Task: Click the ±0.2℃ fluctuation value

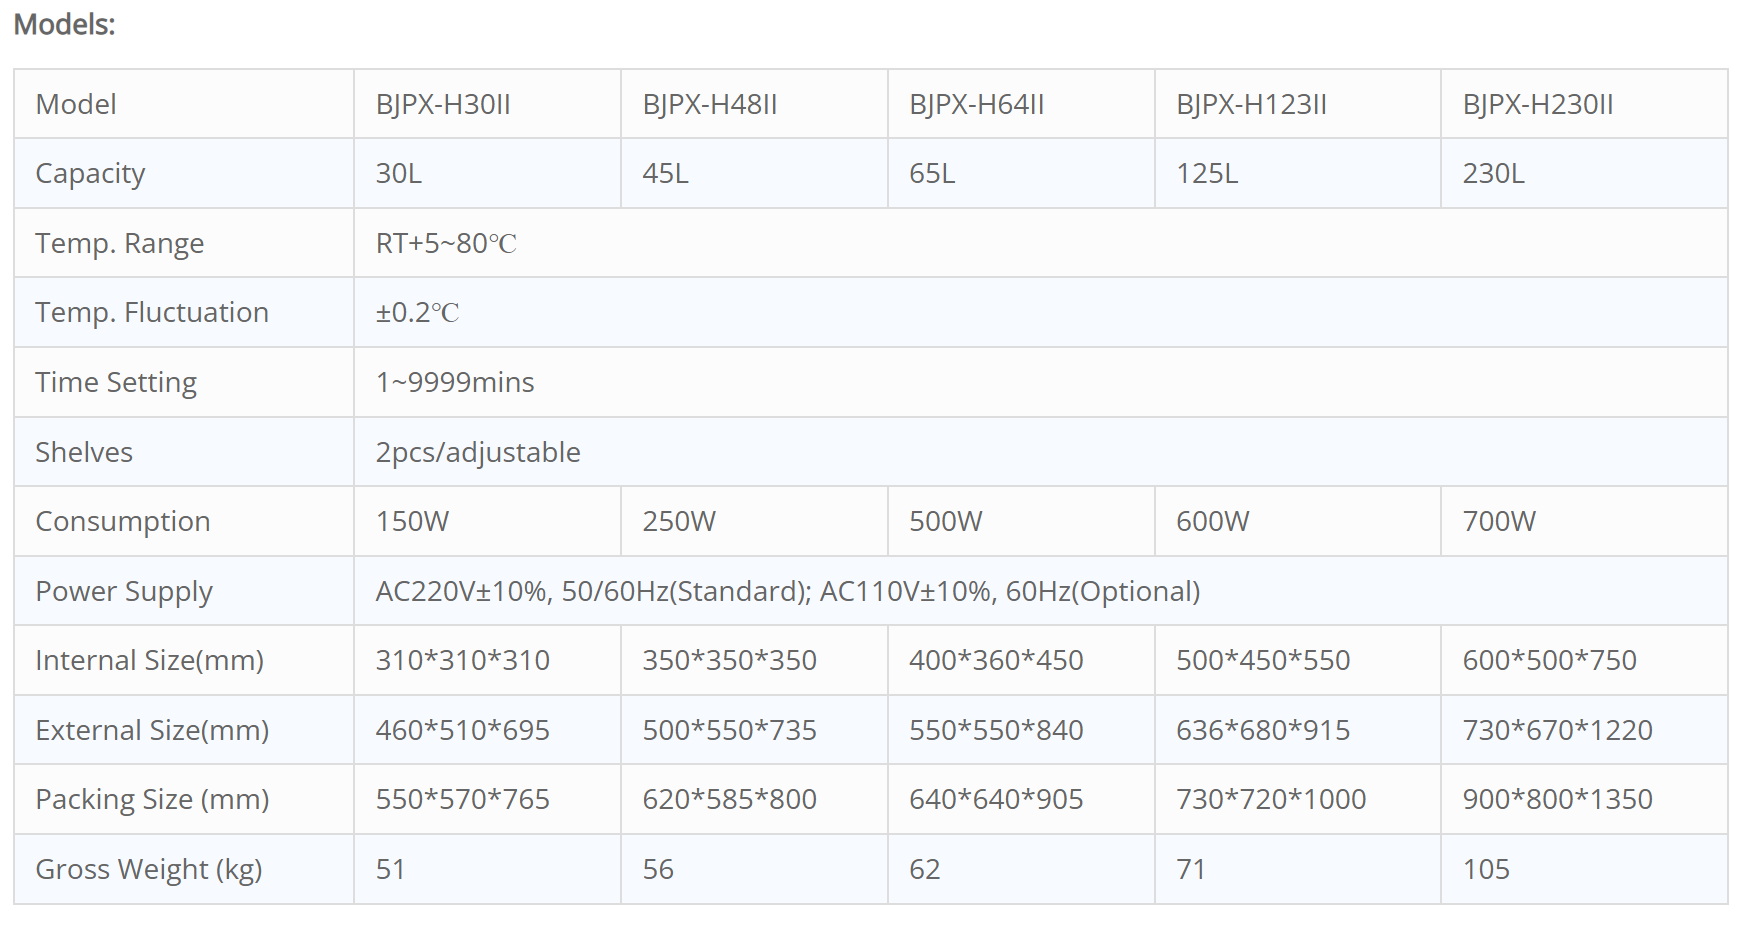Action: coord(417,313)
